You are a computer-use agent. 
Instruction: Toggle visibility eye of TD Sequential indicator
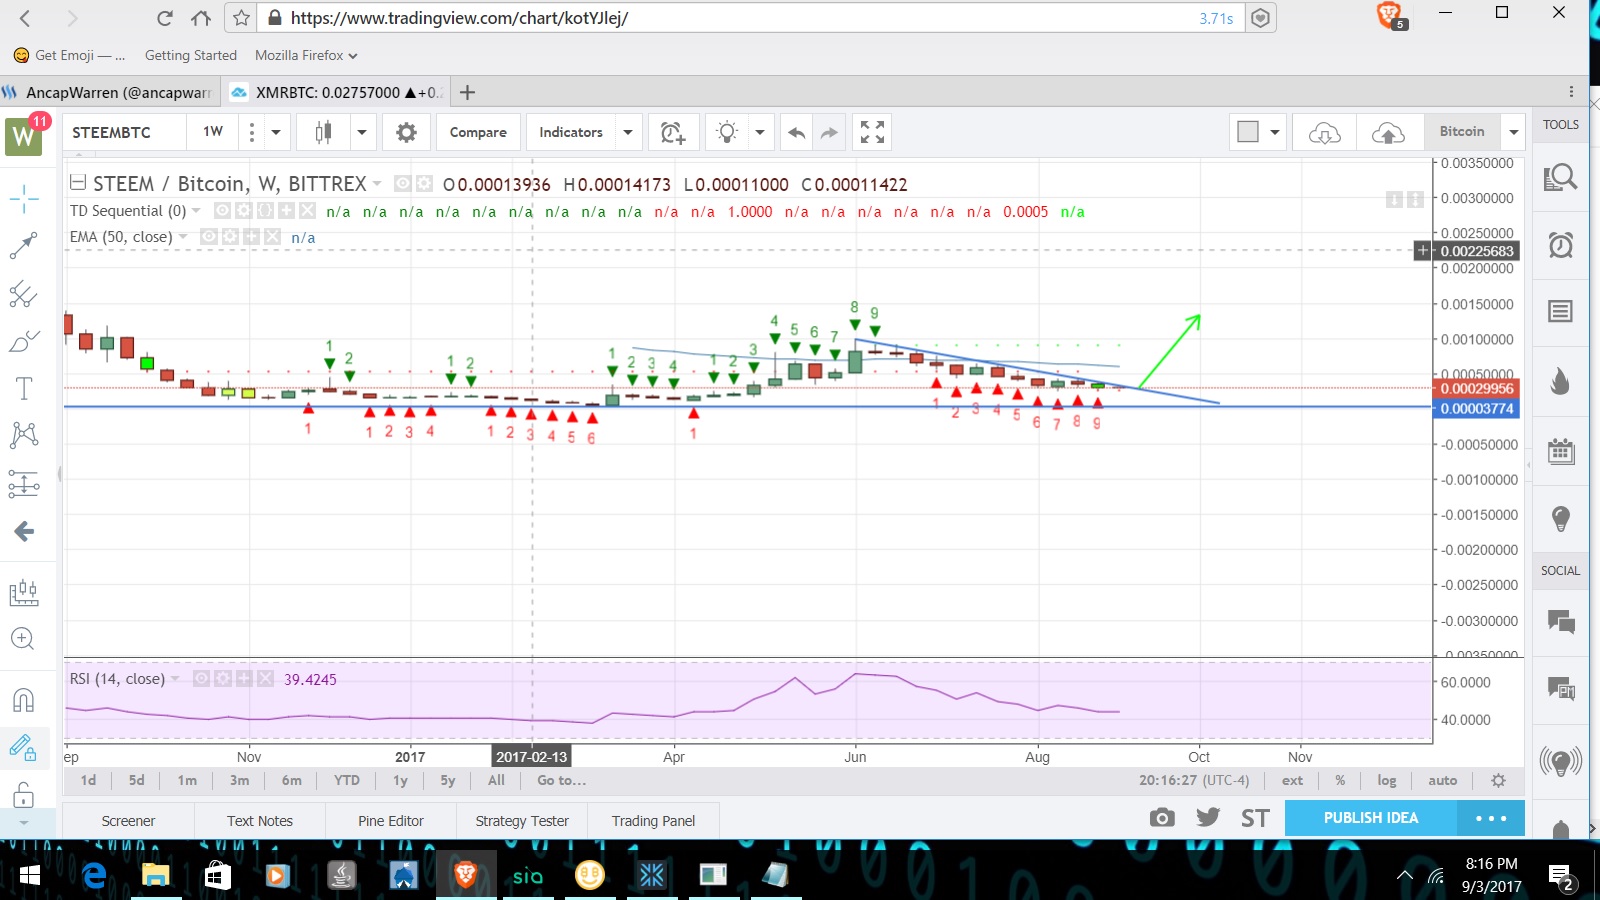tap(222, 211)
